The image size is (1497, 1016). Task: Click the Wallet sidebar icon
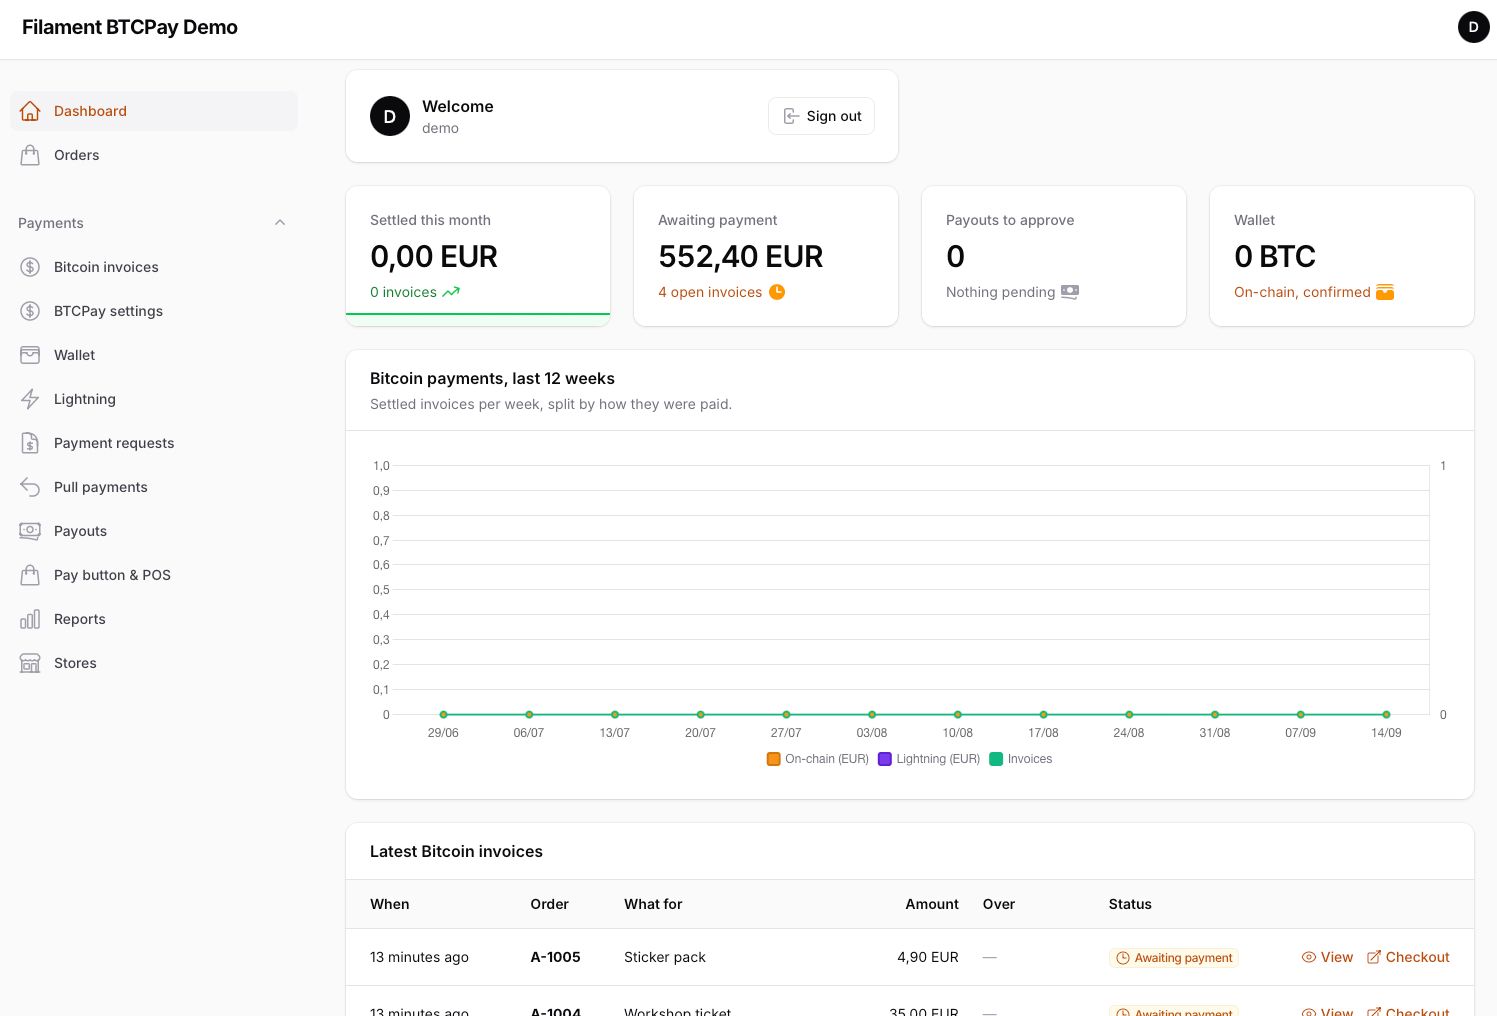coord(30,355)
